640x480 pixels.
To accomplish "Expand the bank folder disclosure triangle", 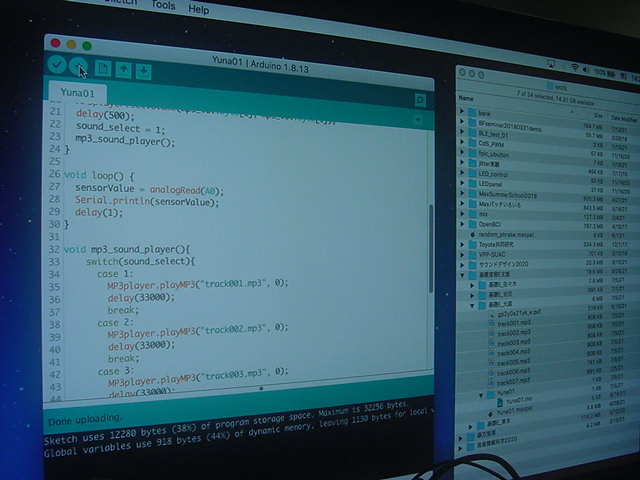I will [462, 111].
